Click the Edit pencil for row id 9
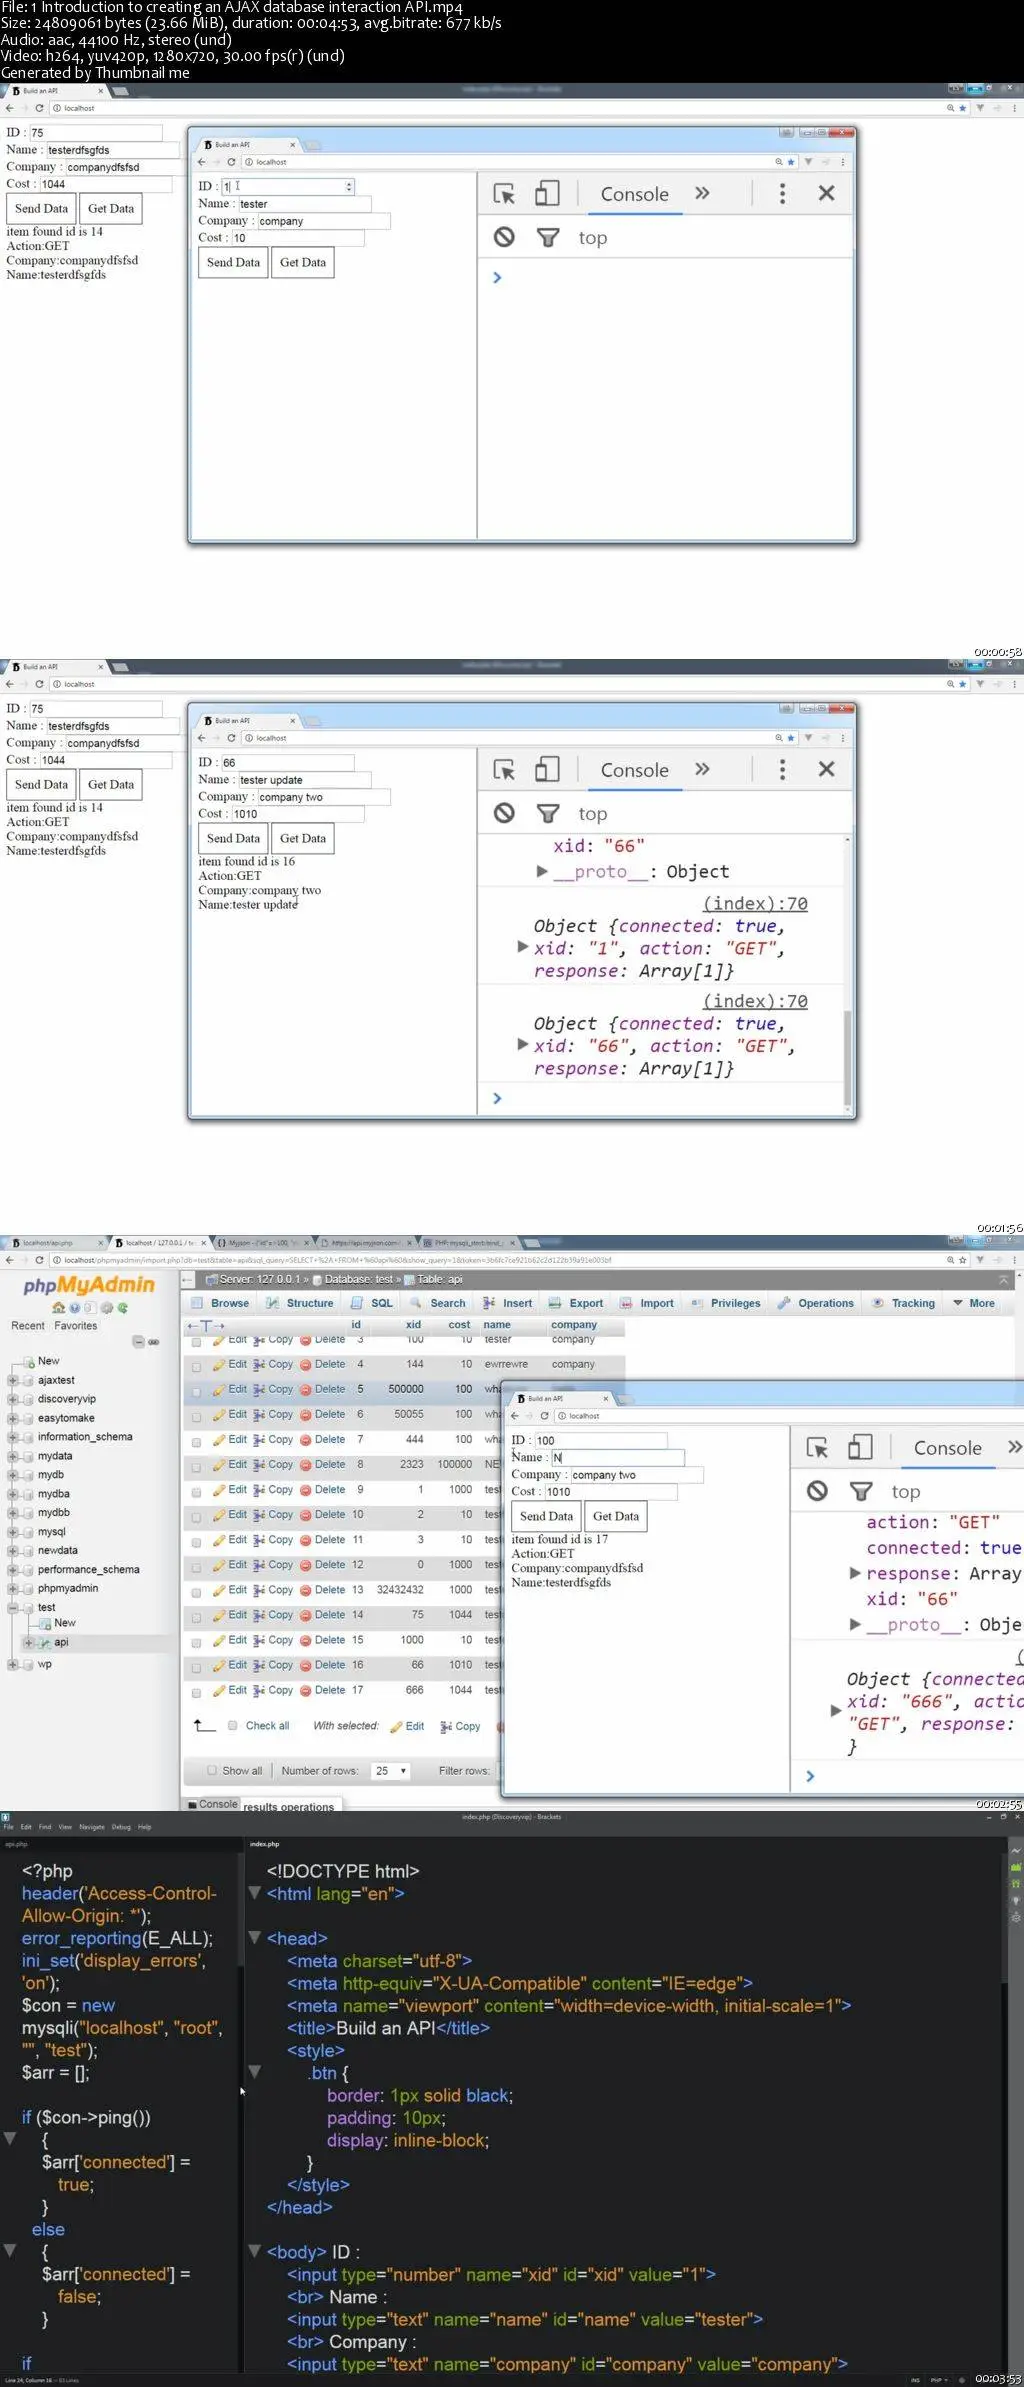Screen dimensions: 1024x2387 pos(218,1490)
